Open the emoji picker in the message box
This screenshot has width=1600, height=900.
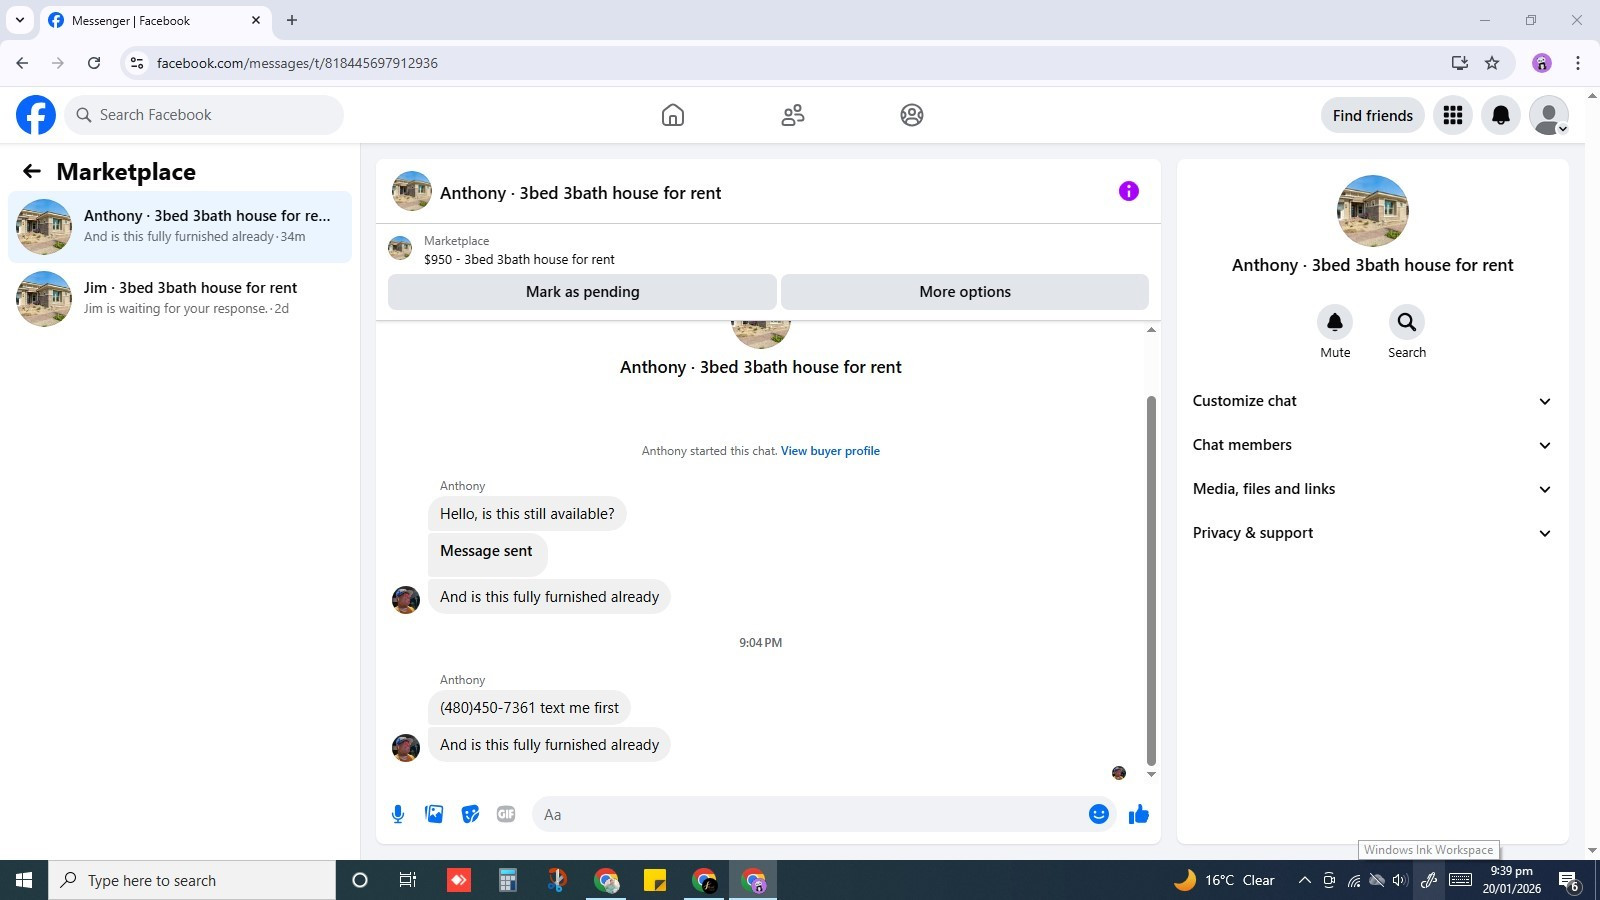coord(1099,814)
